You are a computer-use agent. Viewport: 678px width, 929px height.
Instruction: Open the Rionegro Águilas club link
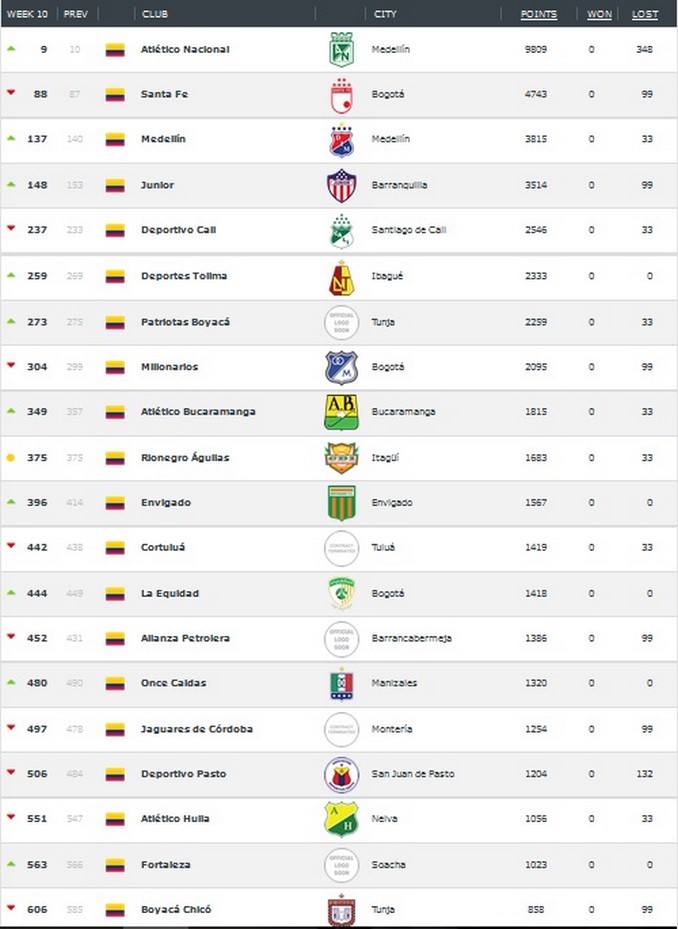click(x=185, y=457)
